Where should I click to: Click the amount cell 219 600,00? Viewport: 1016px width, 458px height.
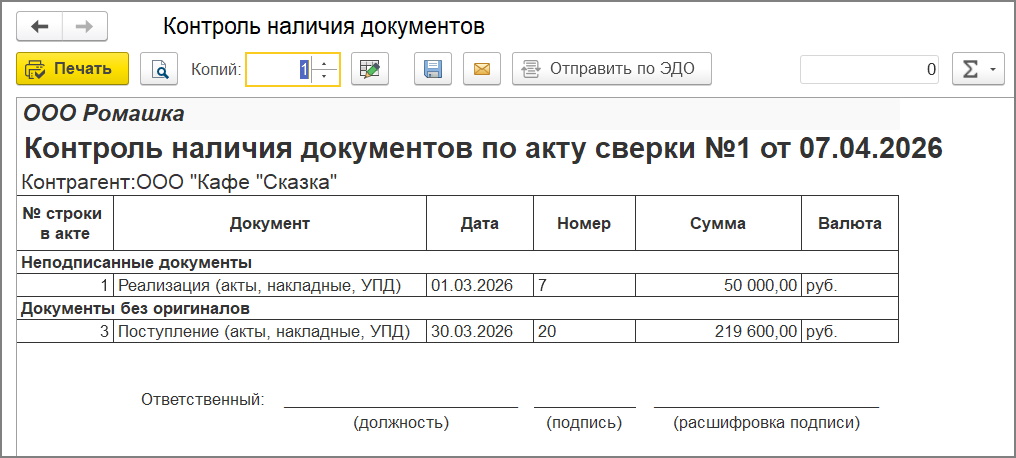[x=718, y=332]
